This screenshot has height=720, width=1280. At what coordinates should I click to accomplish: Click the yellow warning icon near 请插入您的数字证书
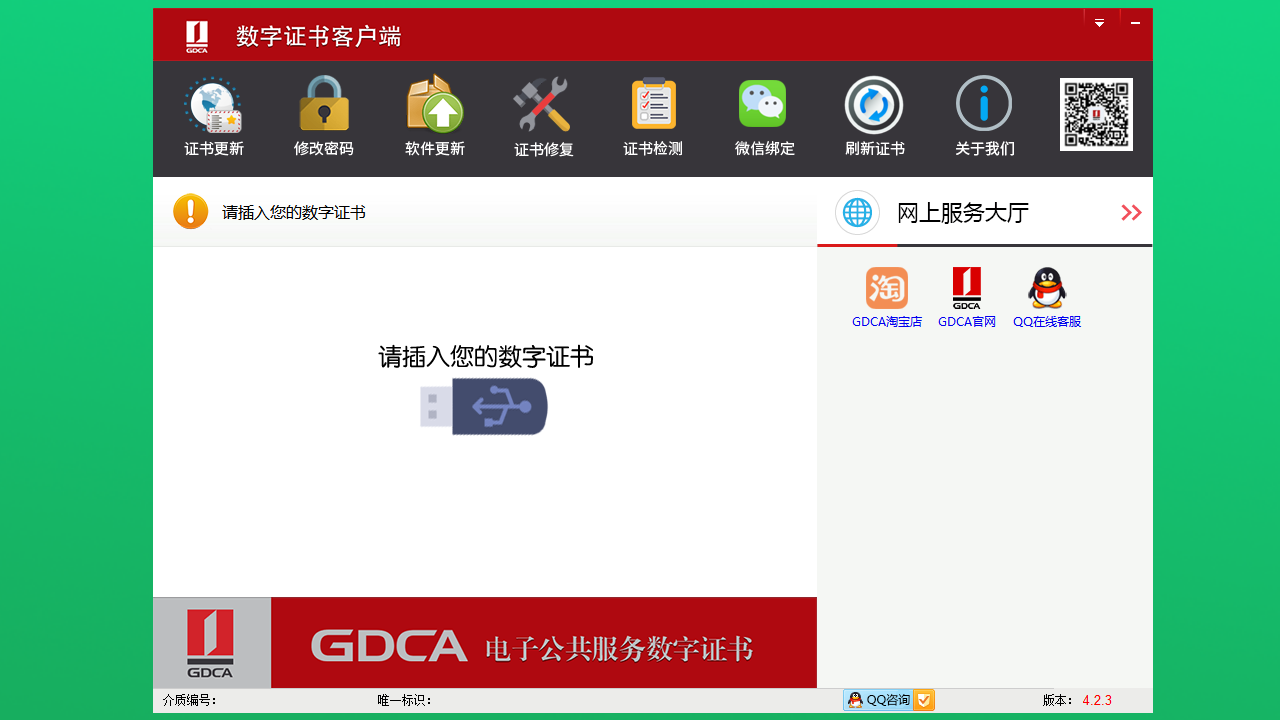[x=190, y=211]
